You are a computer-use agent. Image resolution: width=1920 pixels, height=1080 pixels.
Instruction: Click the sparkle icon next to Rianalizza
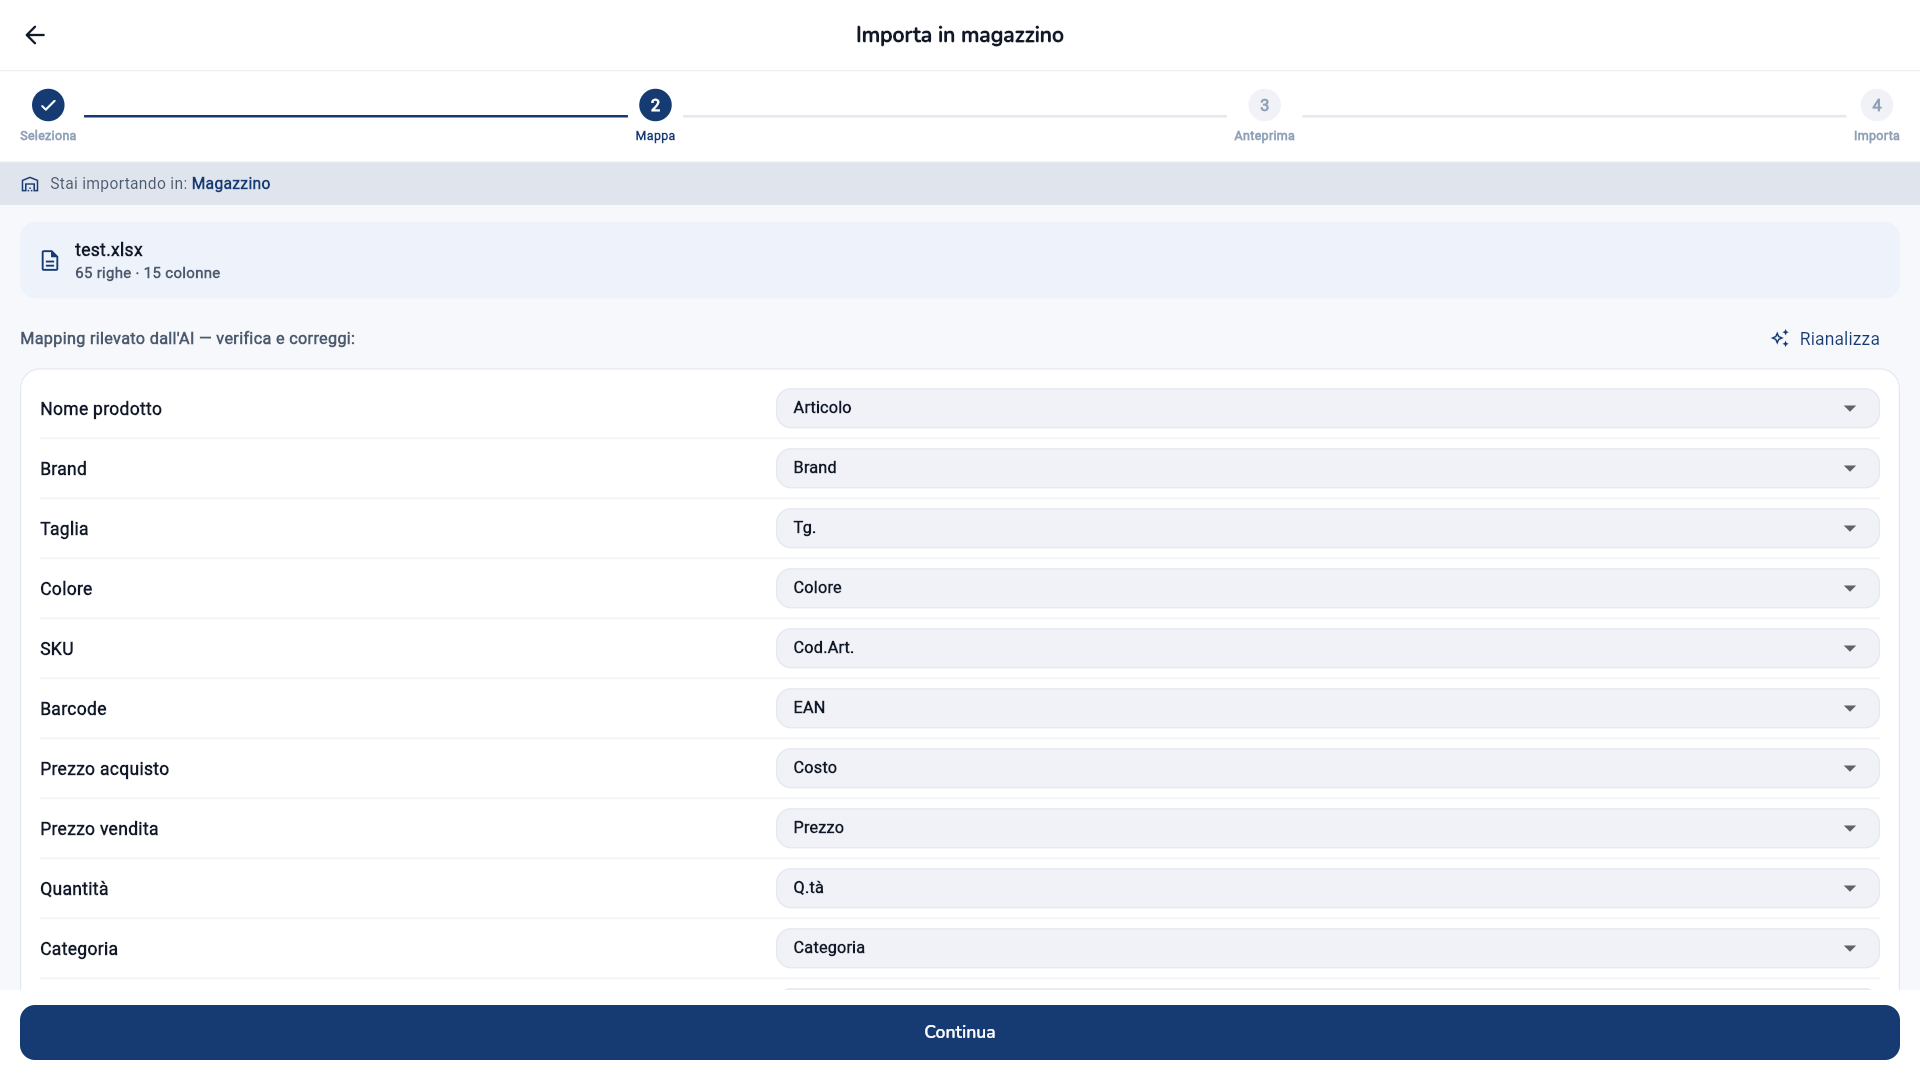click(1780, 339)
